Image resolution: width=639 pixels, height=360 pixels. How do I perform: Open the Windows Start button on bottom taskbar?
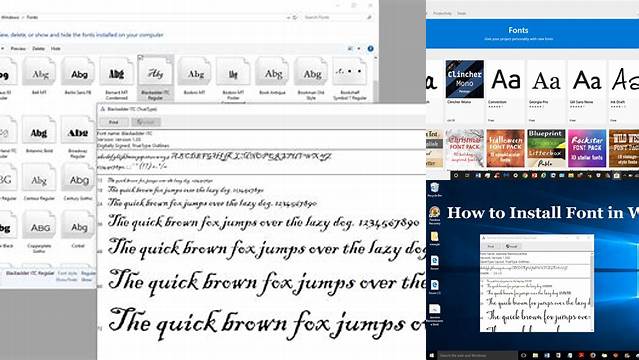[432, 356]
